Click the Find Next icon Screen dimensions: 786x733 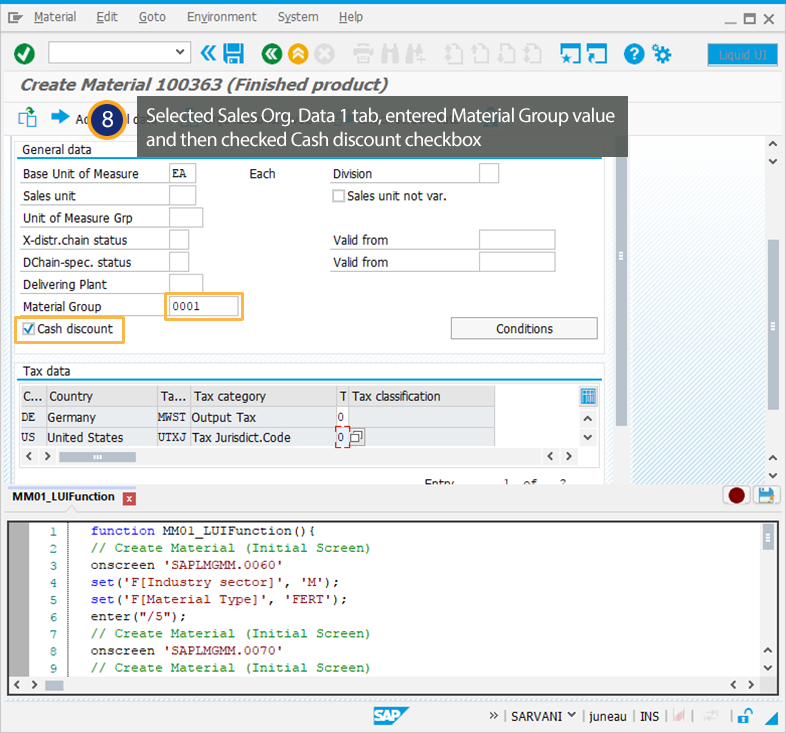415,54
